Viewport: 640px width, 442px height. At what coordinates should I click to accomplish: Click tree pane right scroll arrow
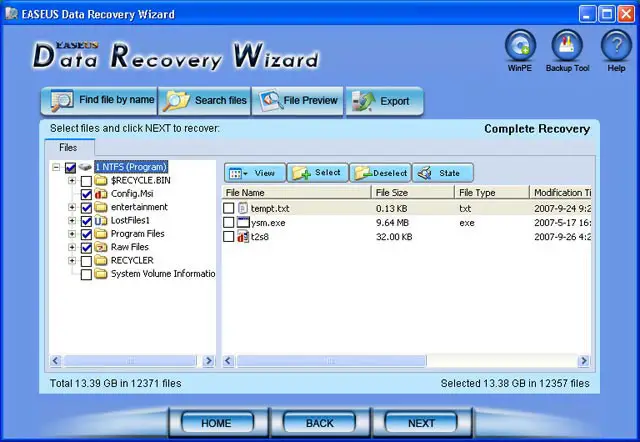[209, 361]
